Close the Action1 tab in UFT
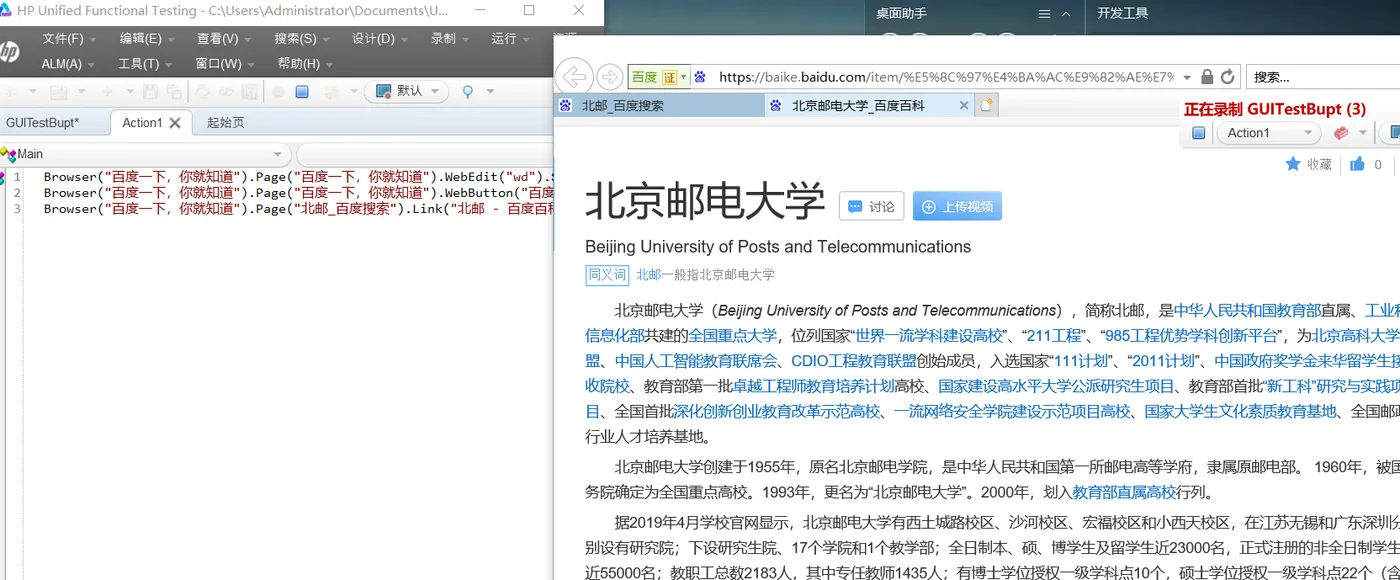Viewport: 1400px width, 580px height. (174, 123)
